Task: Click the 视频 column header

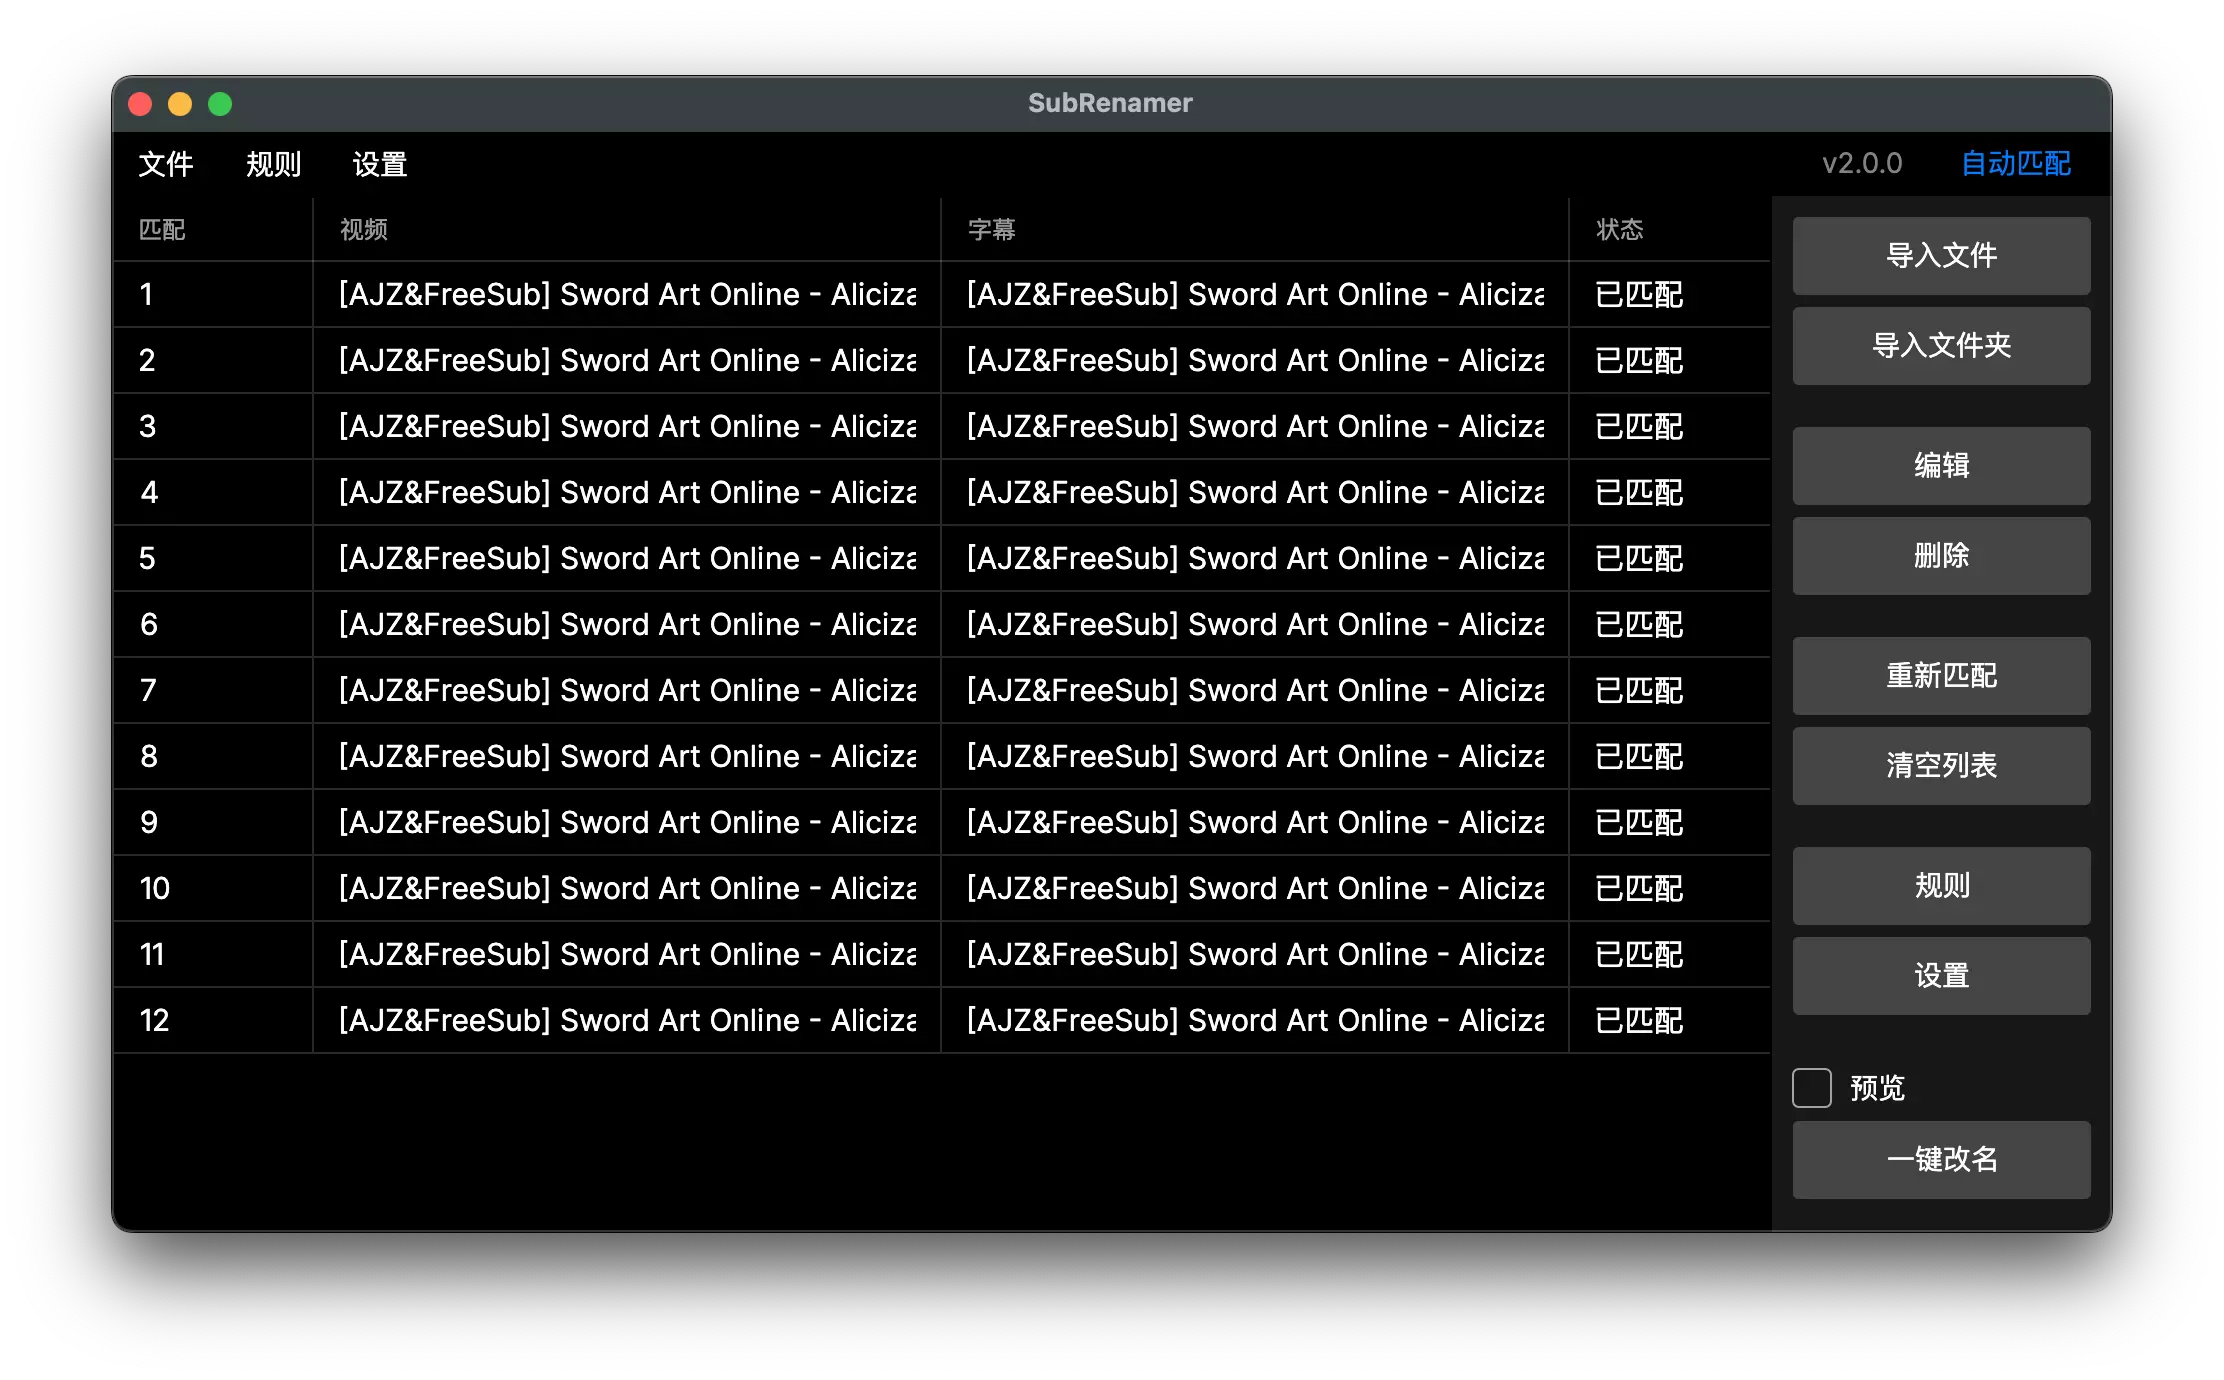Action: click(x=364, y=230)
